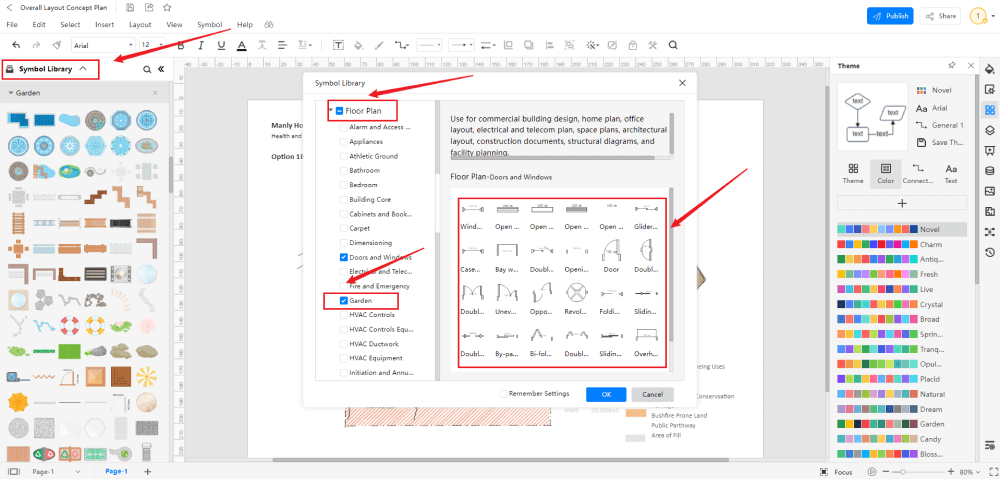Check the Bathroom checkbox
1000x480 pixels.
point(344,170)
